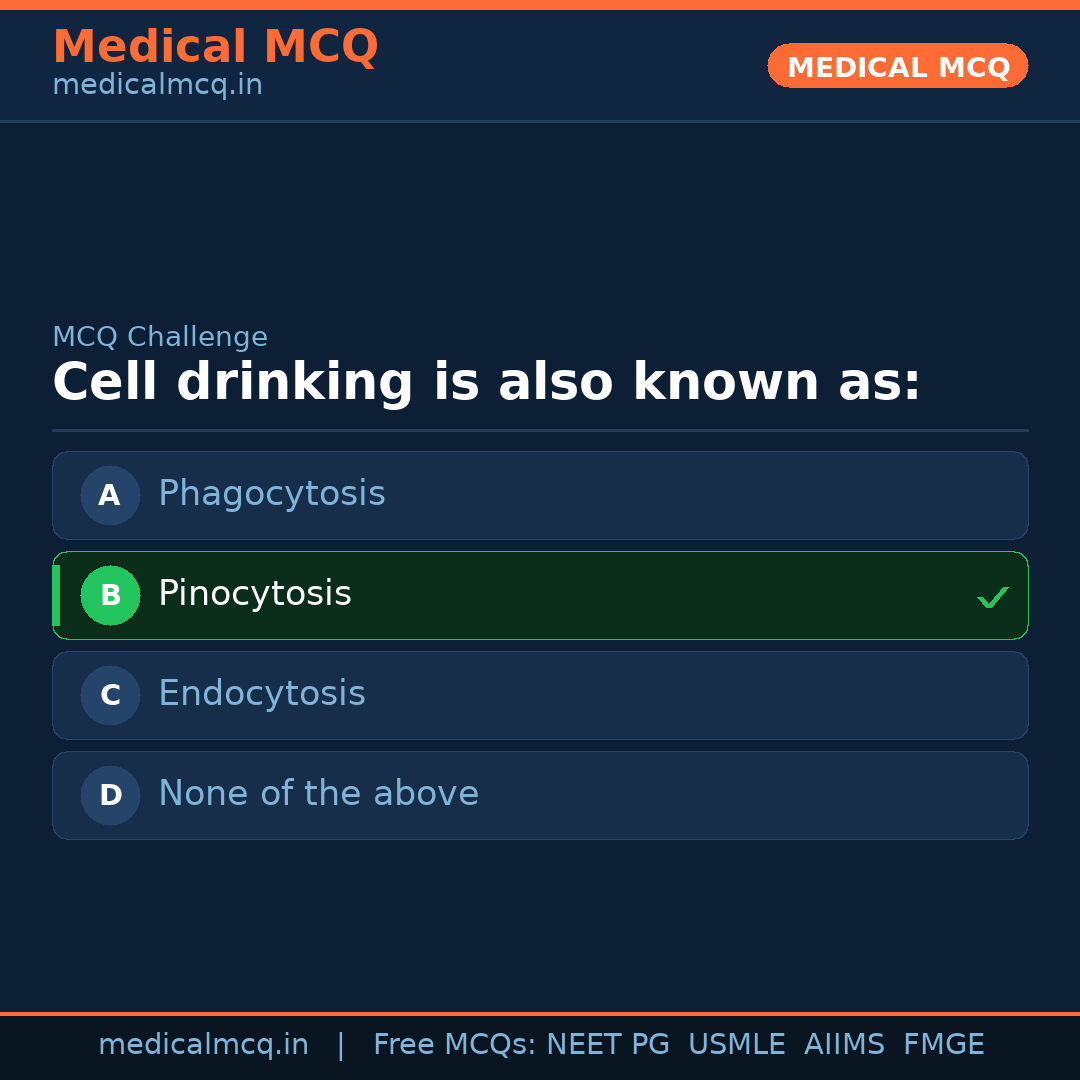Select the Endocytosis answer option
The height and width of the screenshot is (1080, 1080).
click(540, 695)
